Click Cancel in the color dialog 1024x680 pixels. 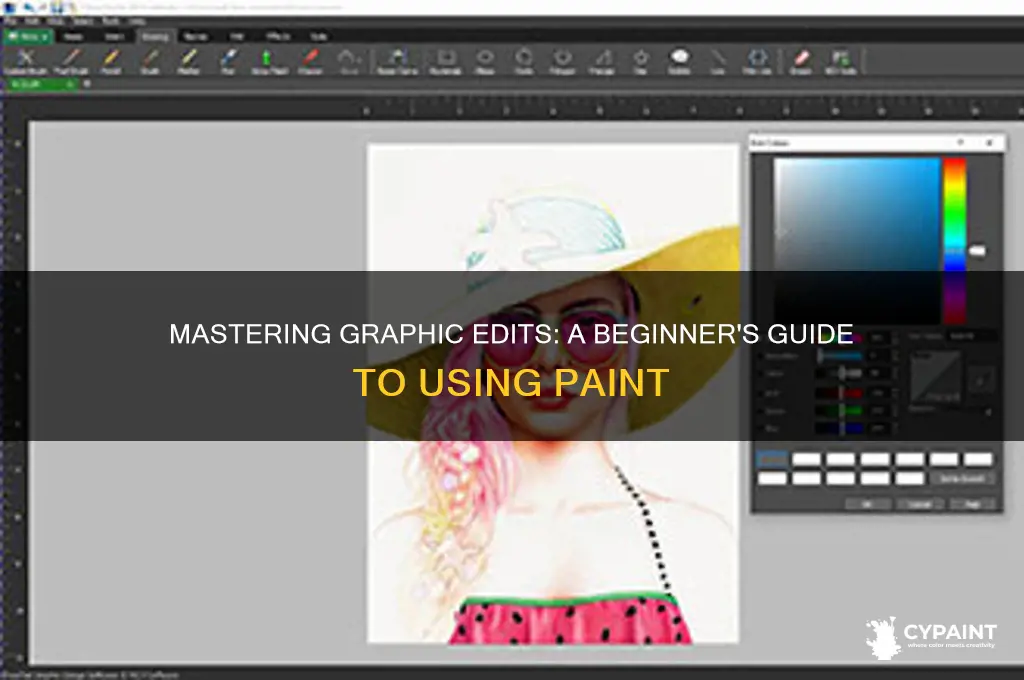tap(920, 504)
